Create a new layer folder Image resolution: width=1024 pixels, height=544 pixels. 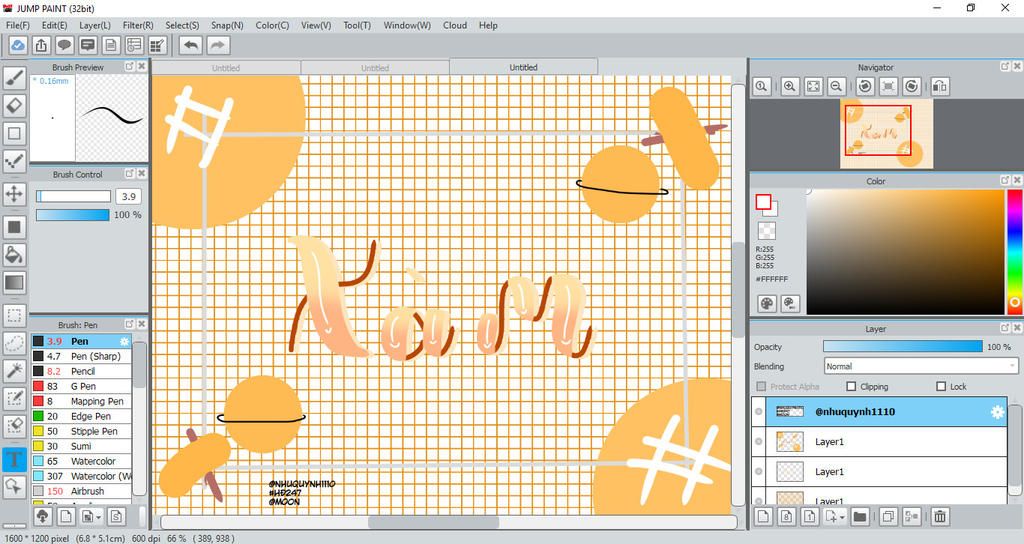860,517
